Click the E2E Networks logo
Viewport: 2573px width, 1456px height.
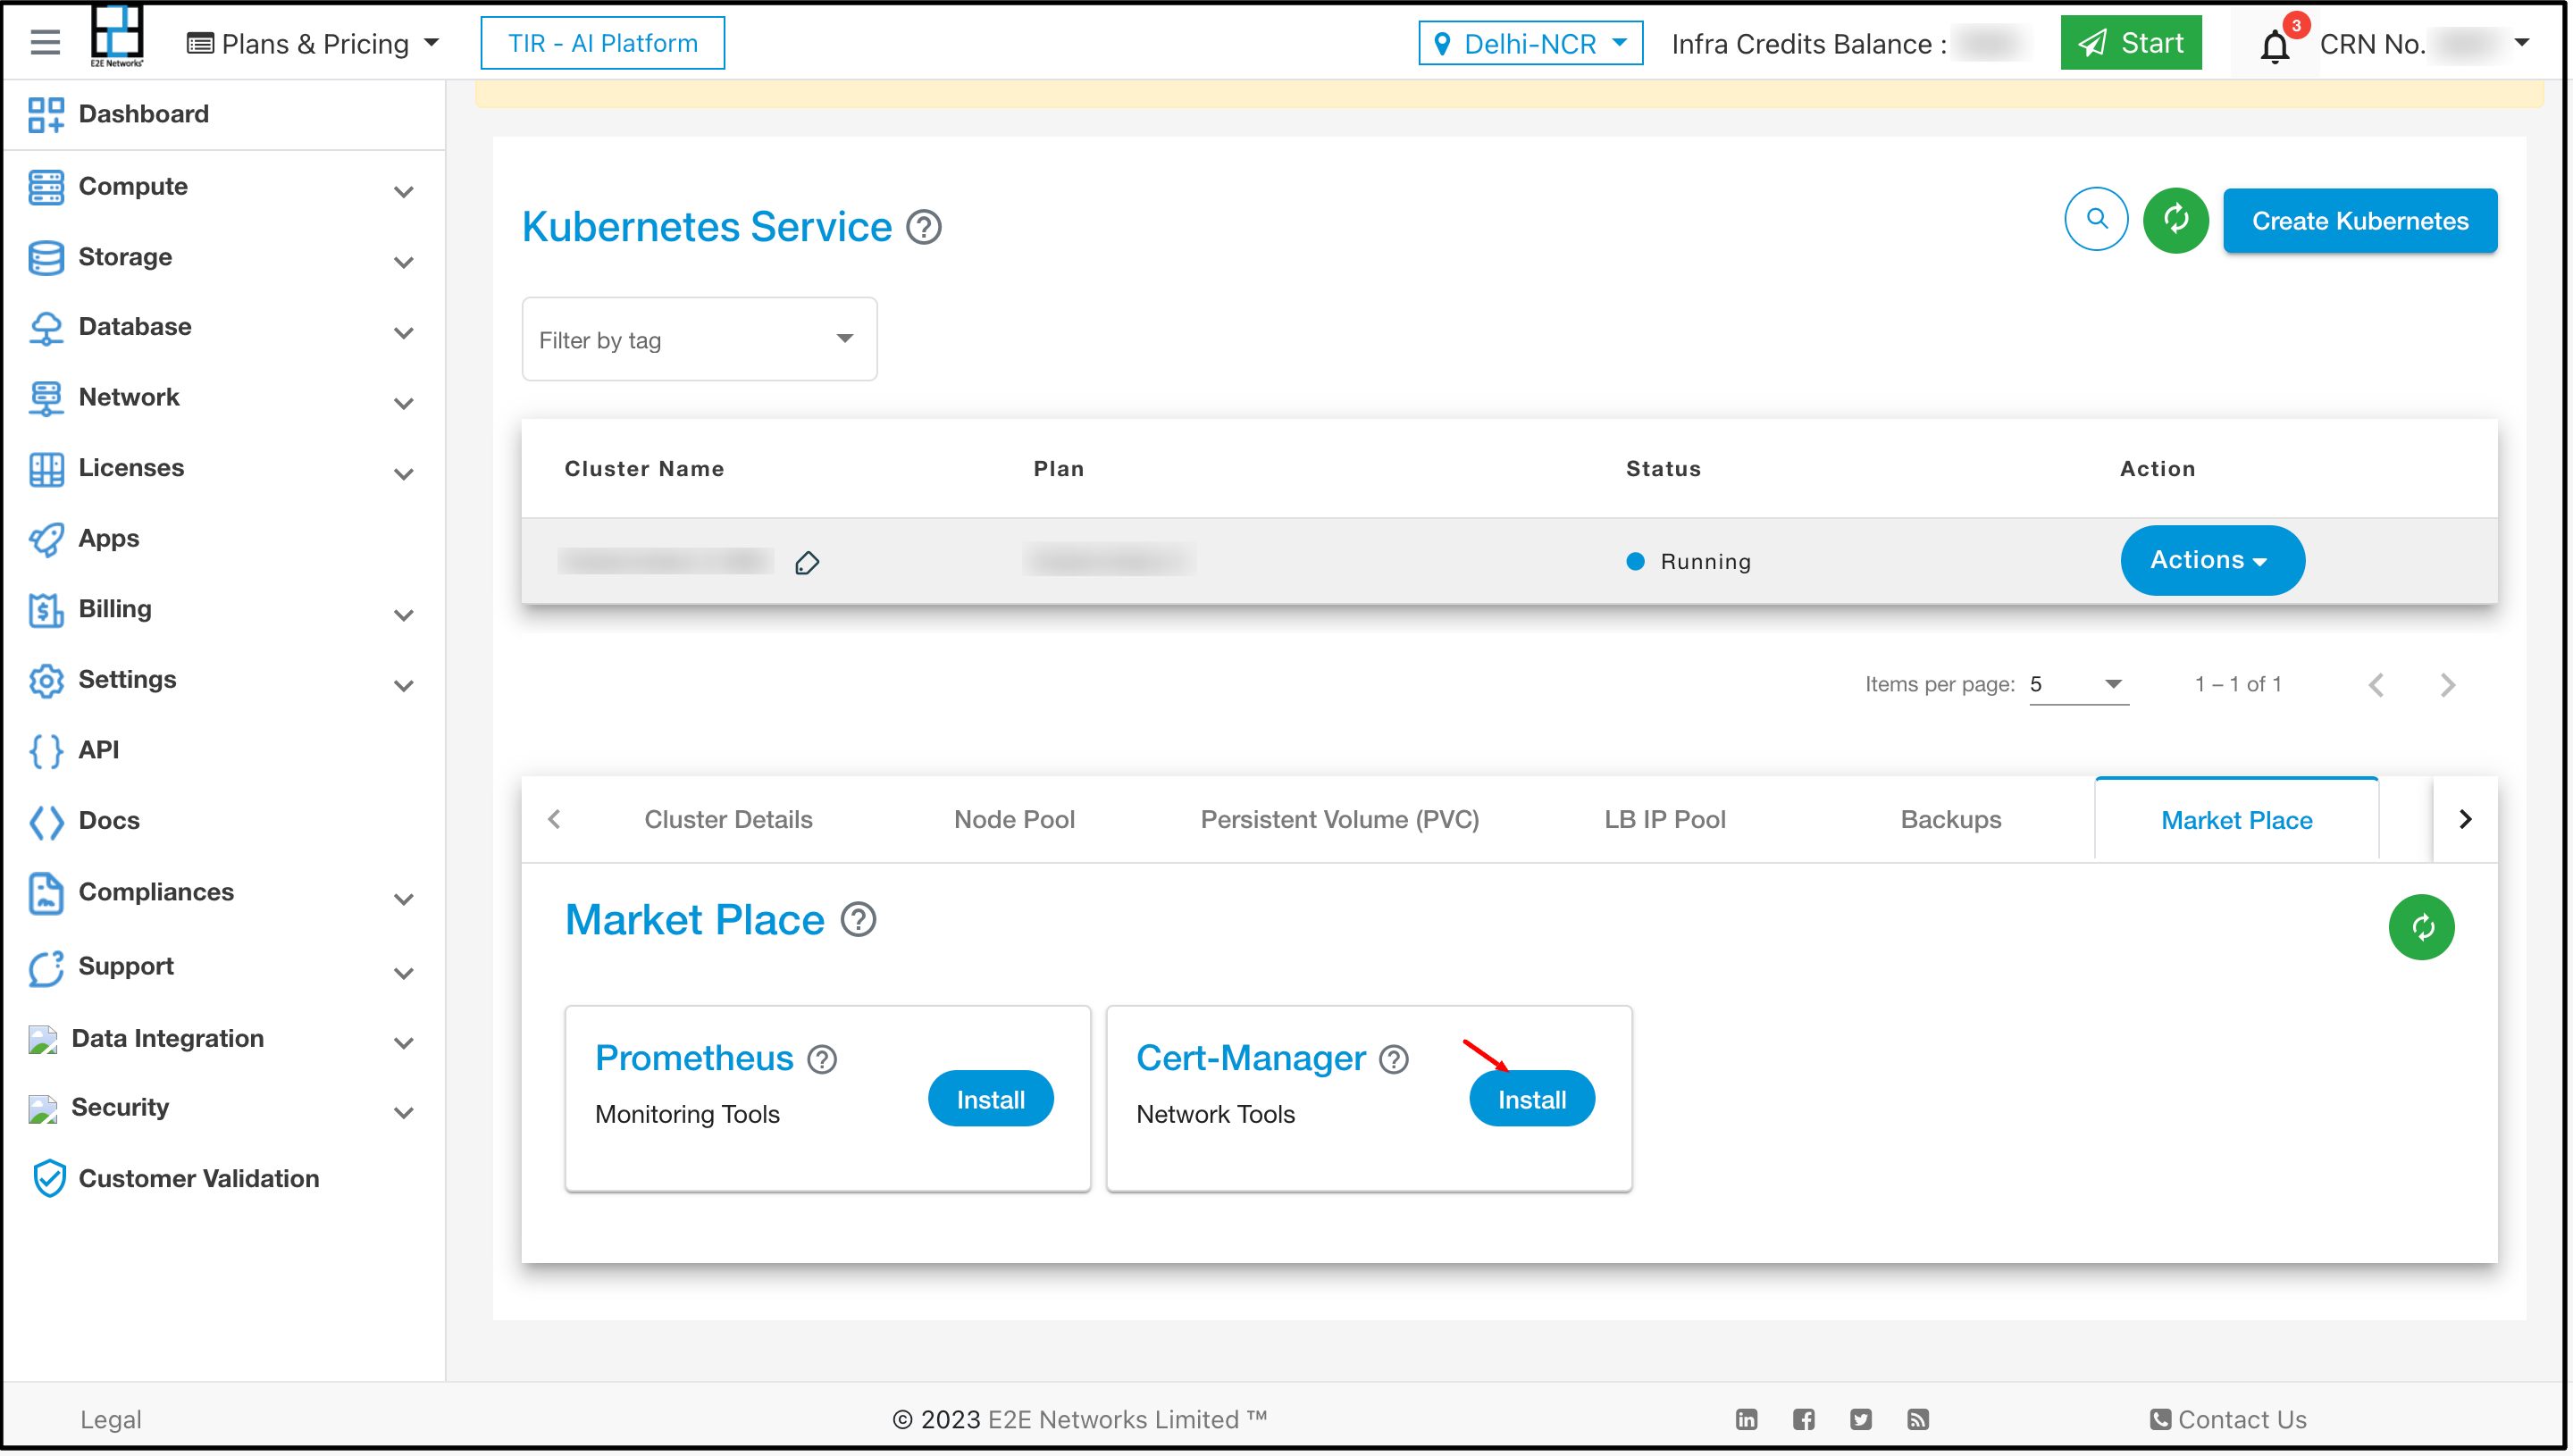117,36
